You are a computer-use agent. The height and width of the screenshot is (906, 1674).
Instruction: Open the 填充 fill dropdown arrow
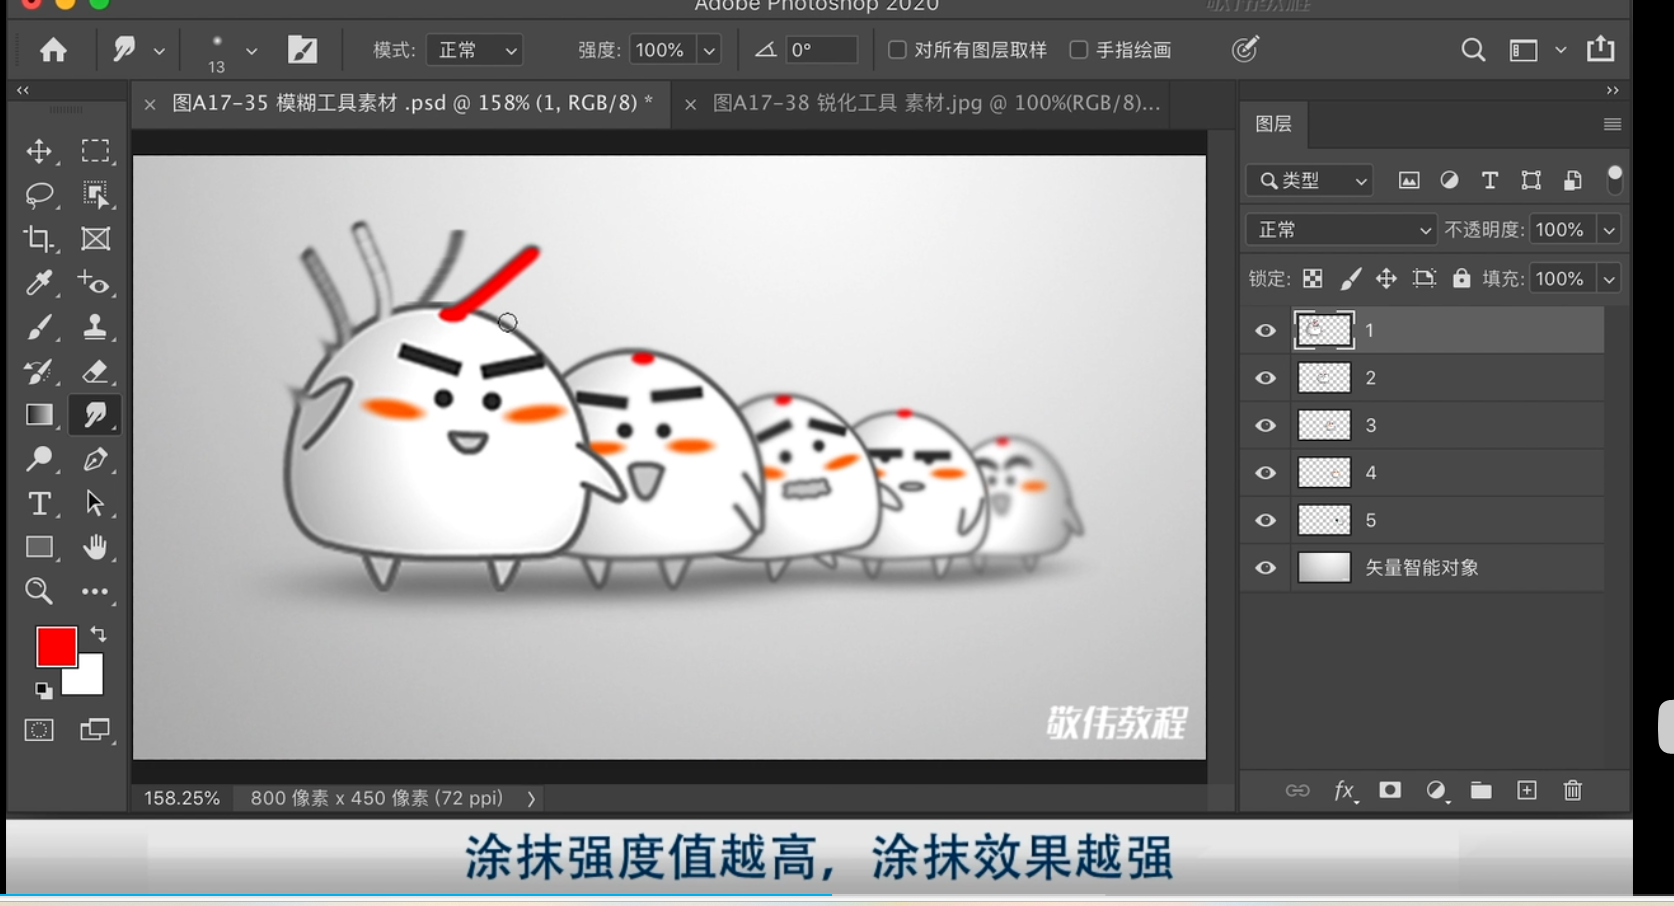(x=1609, y=279)
